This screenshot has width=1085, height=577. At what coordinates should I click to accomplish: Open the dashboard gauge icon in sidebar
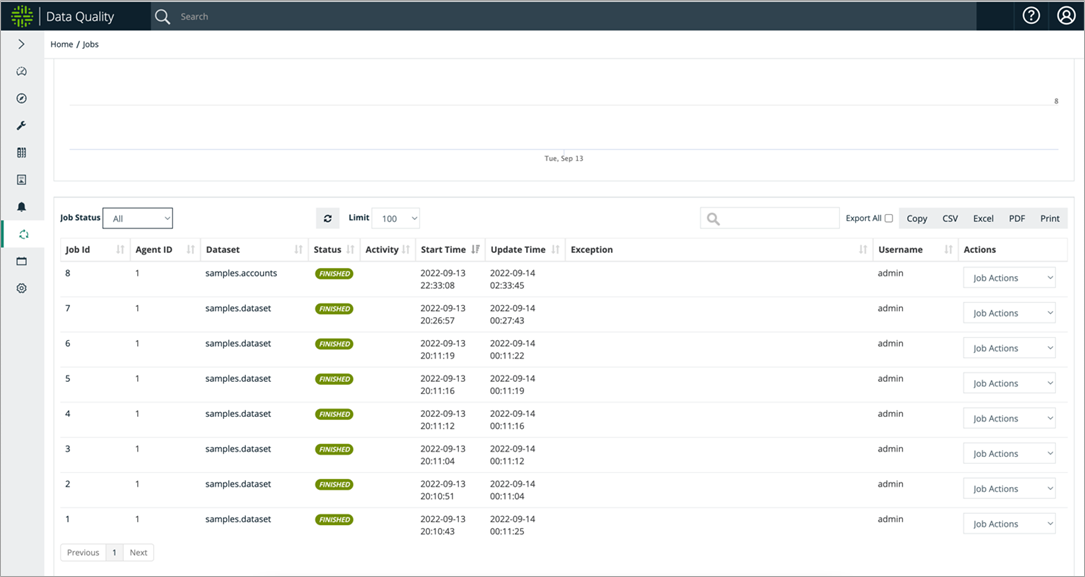(21, 71)
